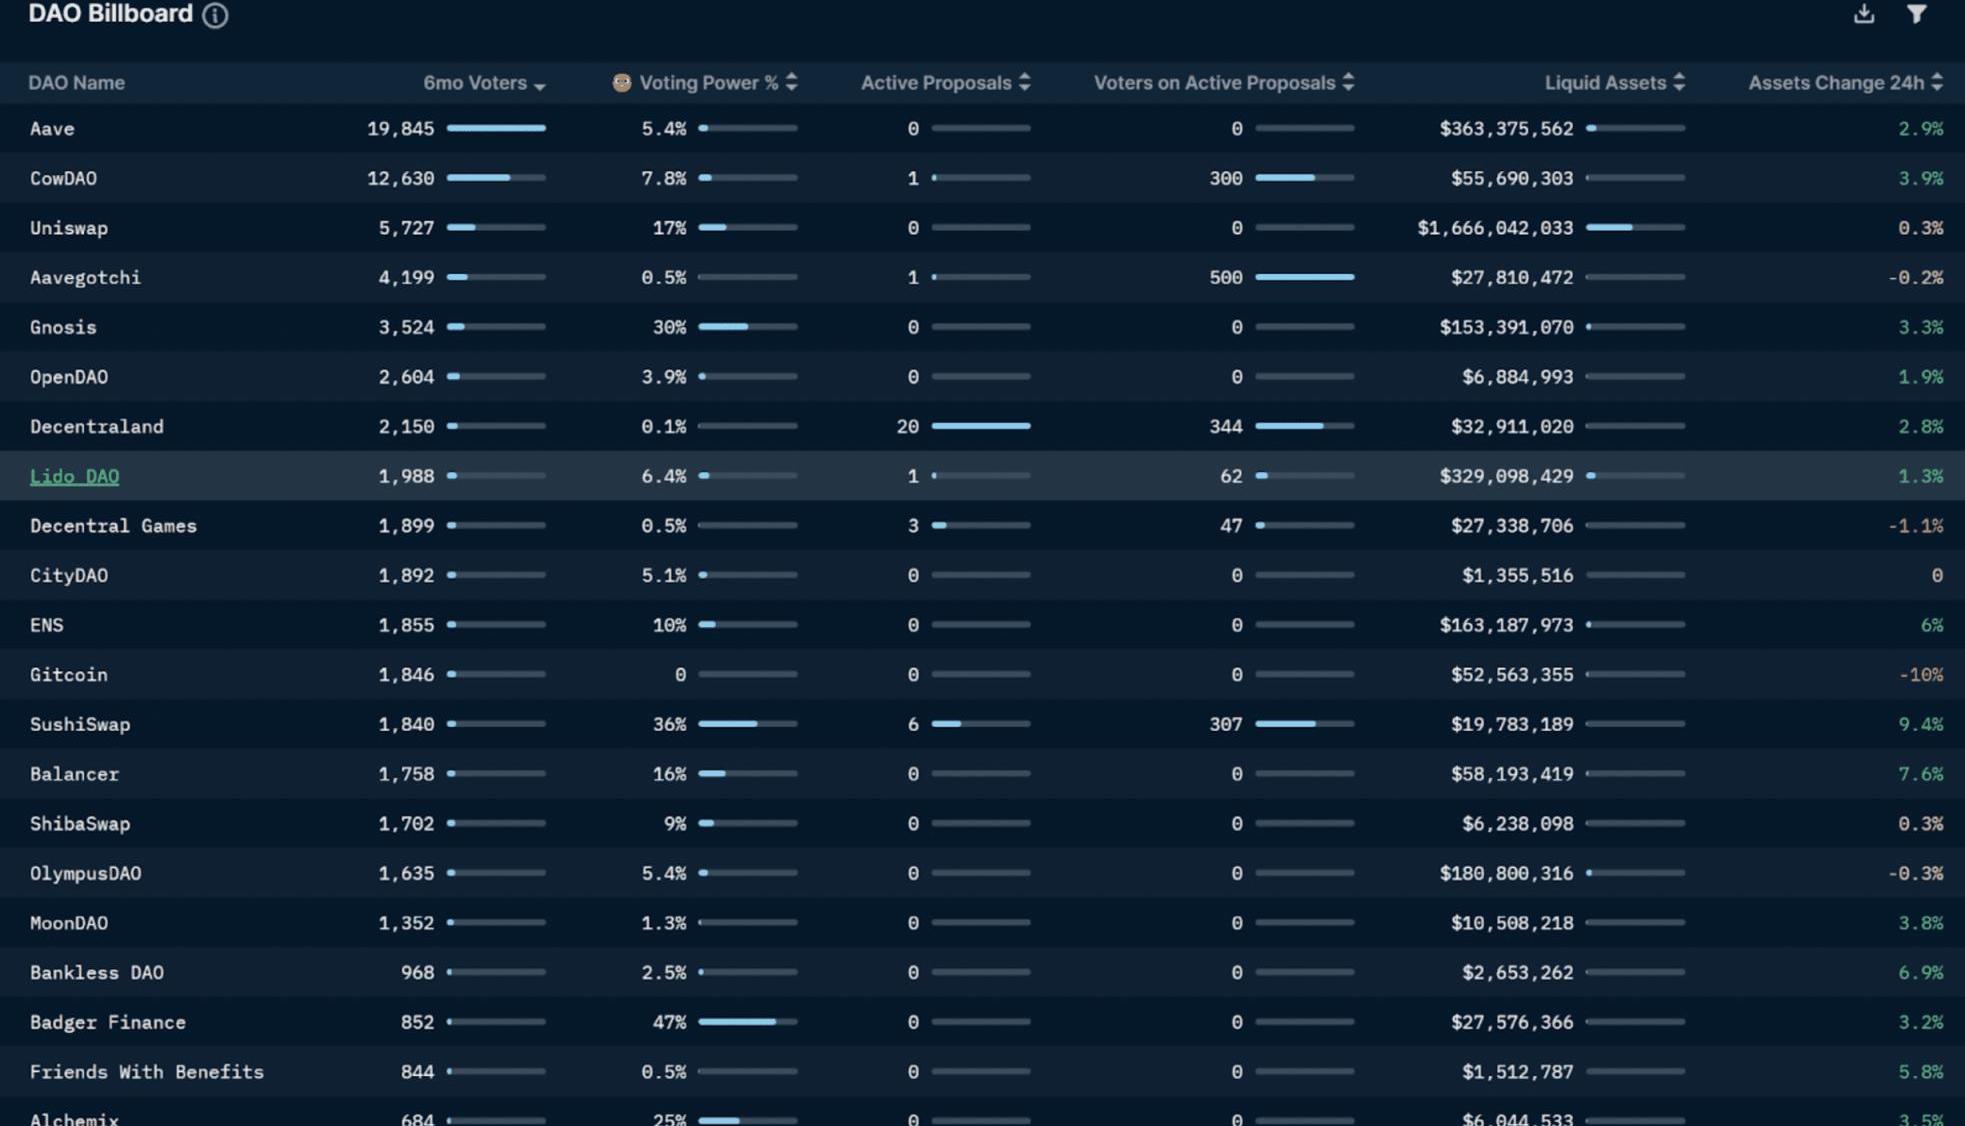Click Uniswap liquid assets $1,666,042,033
The image size is (1965, 1126).
click(1495, 228)
